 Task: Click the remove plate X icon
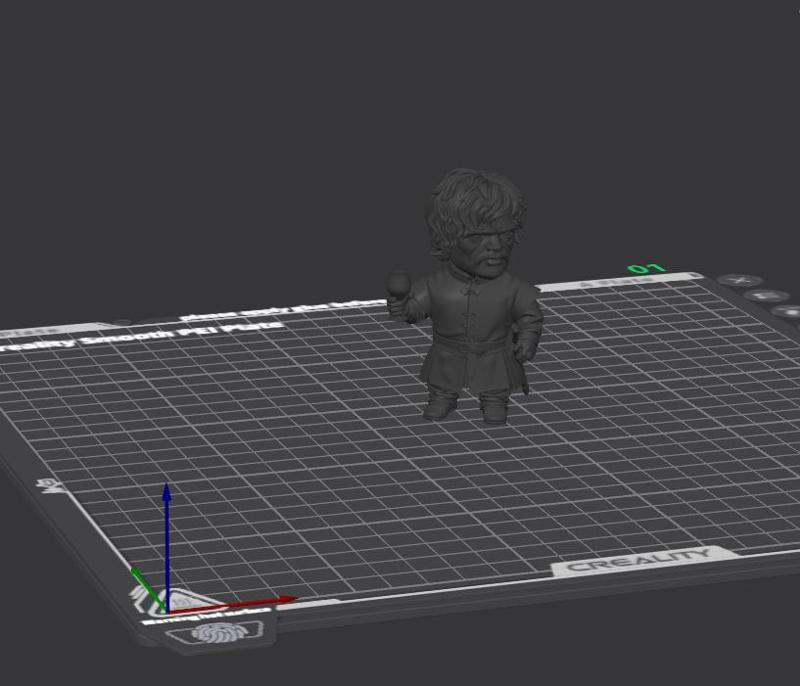coord(739,281)
